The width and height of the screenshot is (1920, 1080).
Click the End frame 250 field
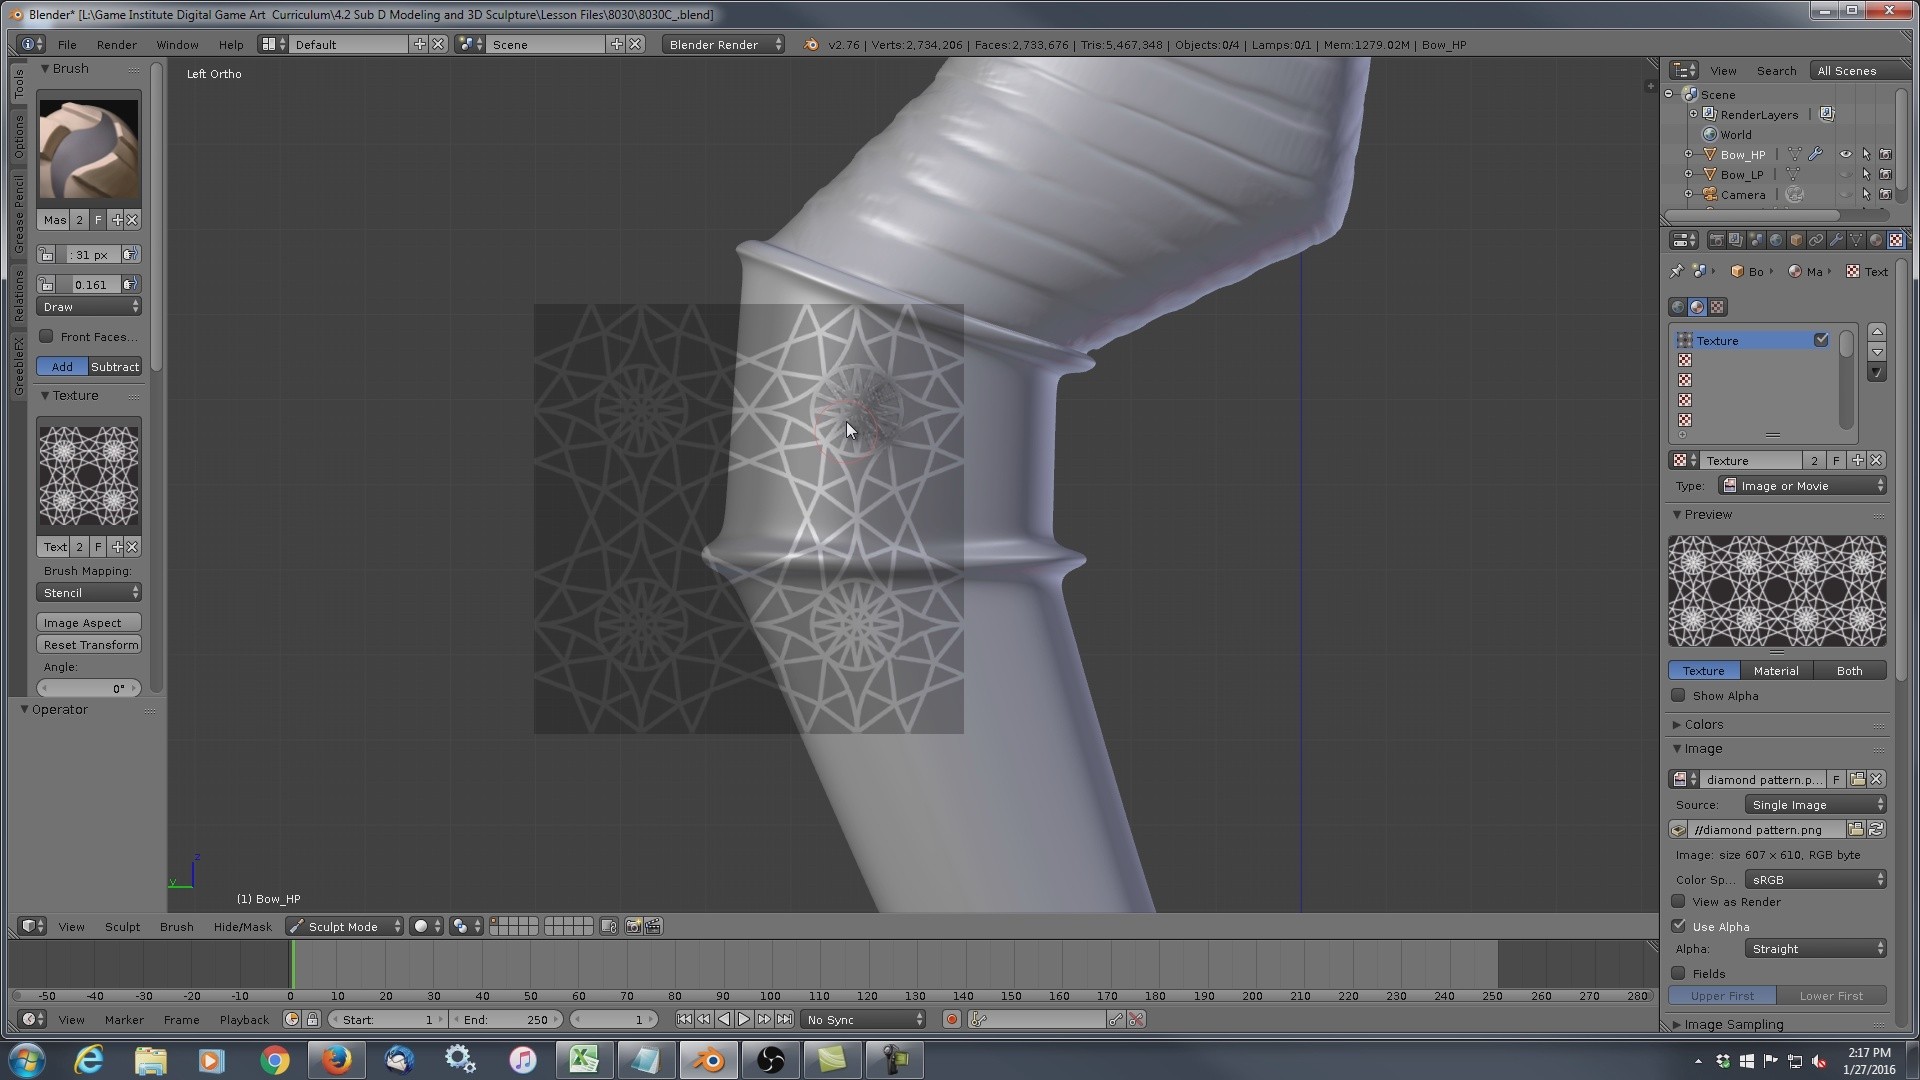click(x=507, y=1020)
